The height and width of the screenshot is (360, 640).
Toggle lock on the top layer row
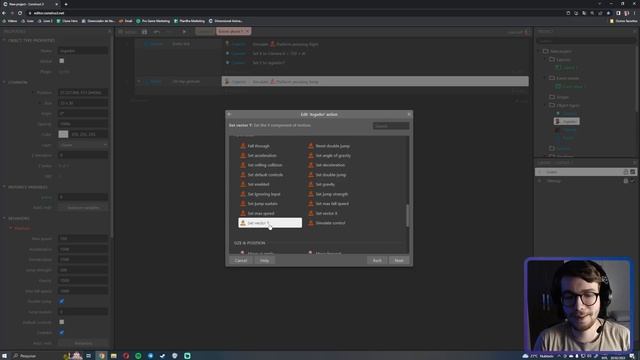[x=626, y=172]
